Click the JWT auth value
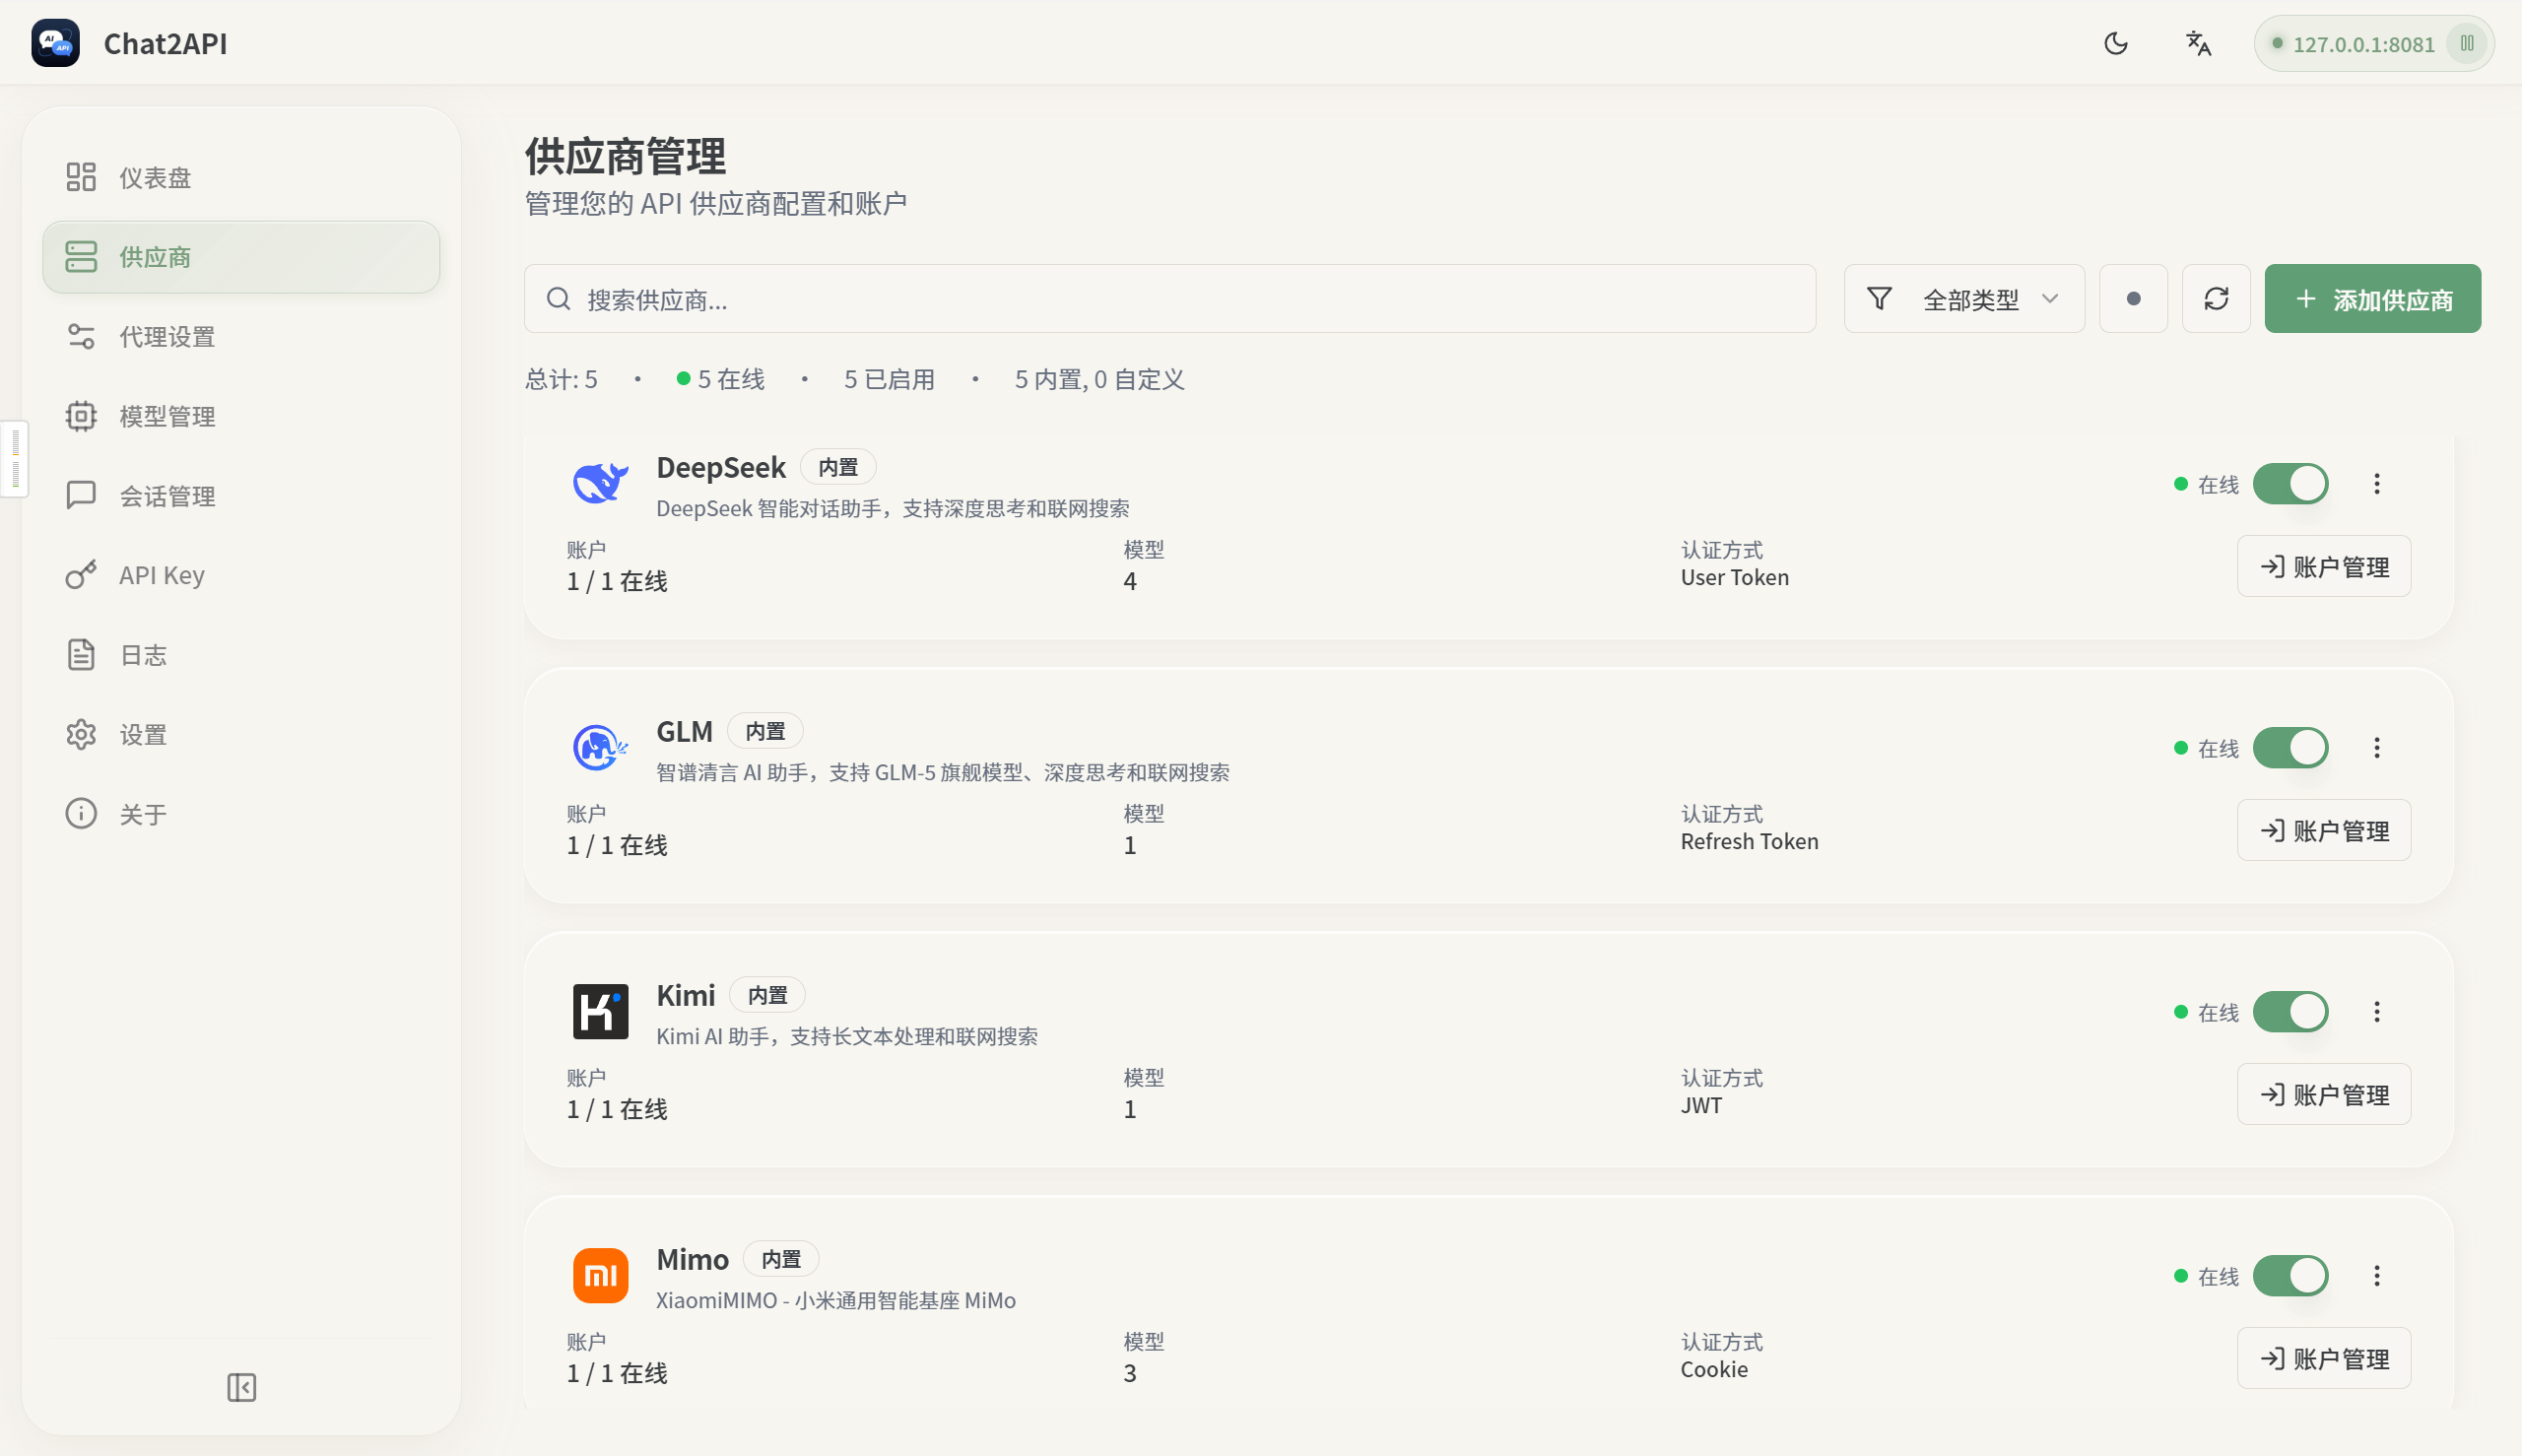 click(x=1701, y=1105)
